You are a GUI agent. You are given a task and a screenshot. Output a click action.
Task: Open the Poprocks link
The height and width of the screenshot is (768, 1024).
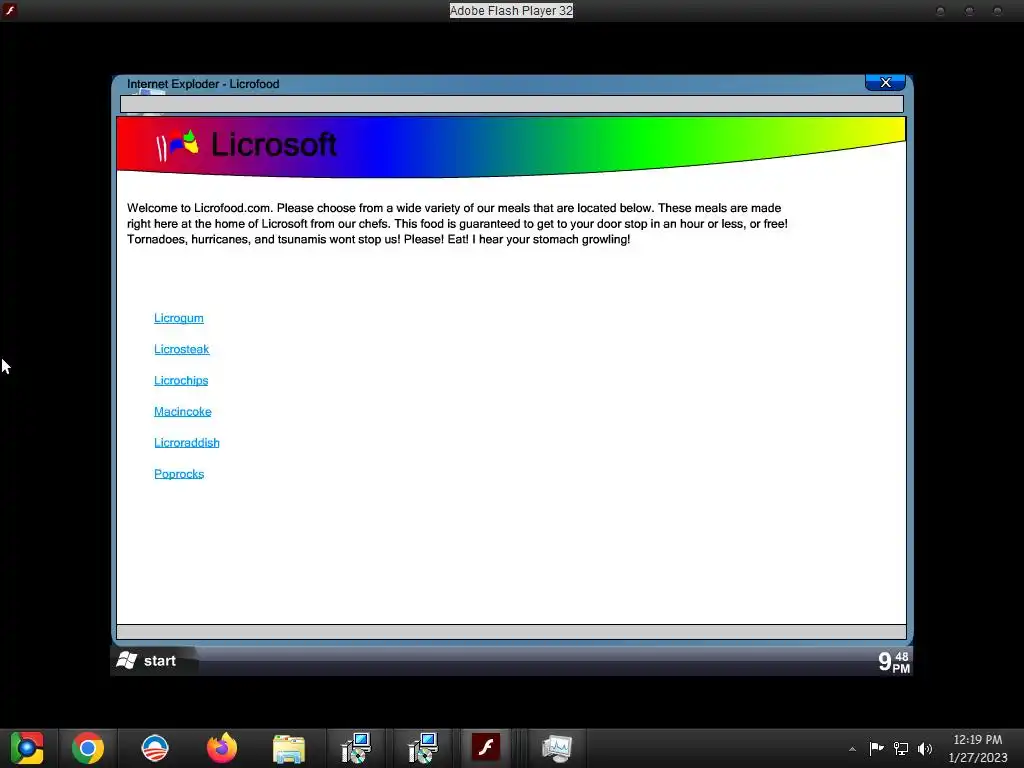(179, 474)
